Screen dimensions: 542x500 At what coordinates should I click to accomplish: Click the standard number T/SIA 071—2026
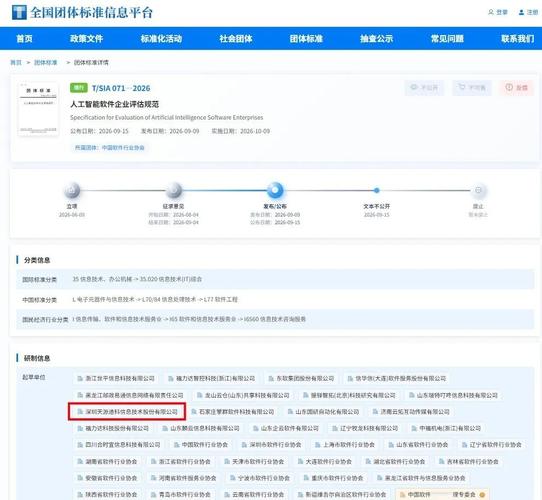[121, 88]
